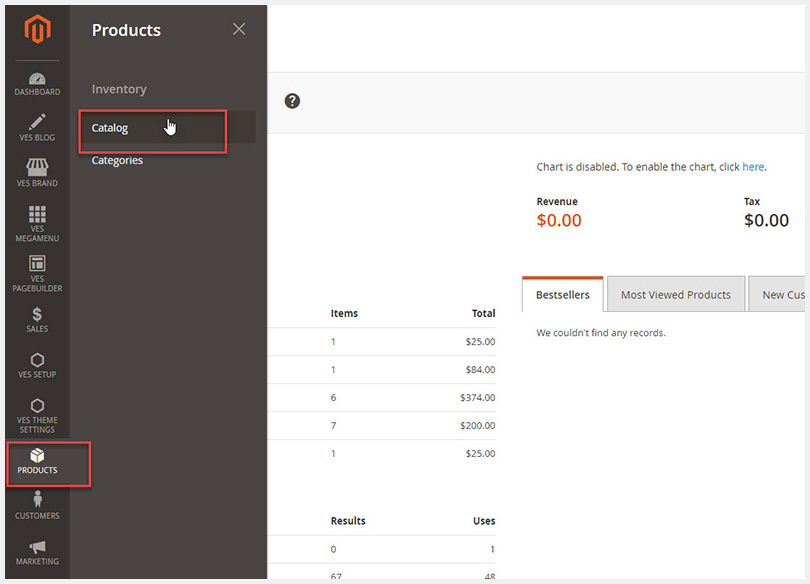Select the Products sidebar icon
This screenshot has width=810, height=584.
click(36, 462)
